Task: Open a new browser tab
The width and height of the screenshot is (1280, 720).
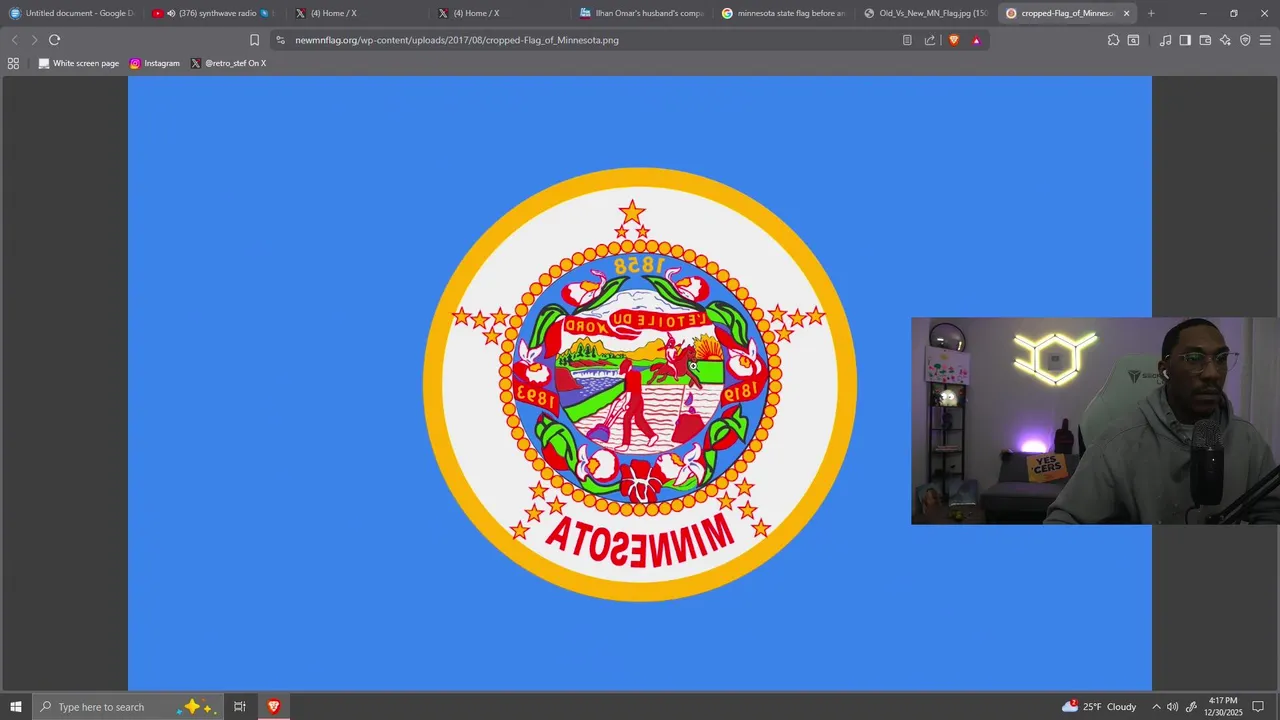Action: [1151, 13]
